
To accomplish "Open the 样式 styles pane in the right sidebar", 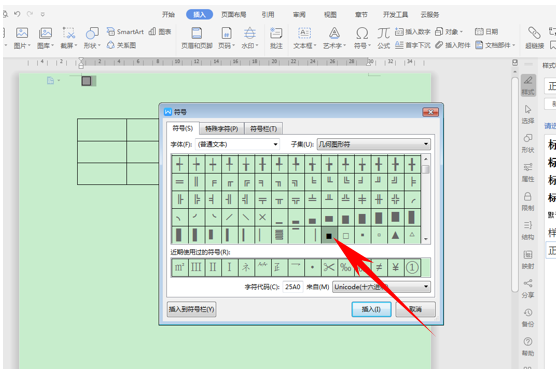I will point(528,85).
